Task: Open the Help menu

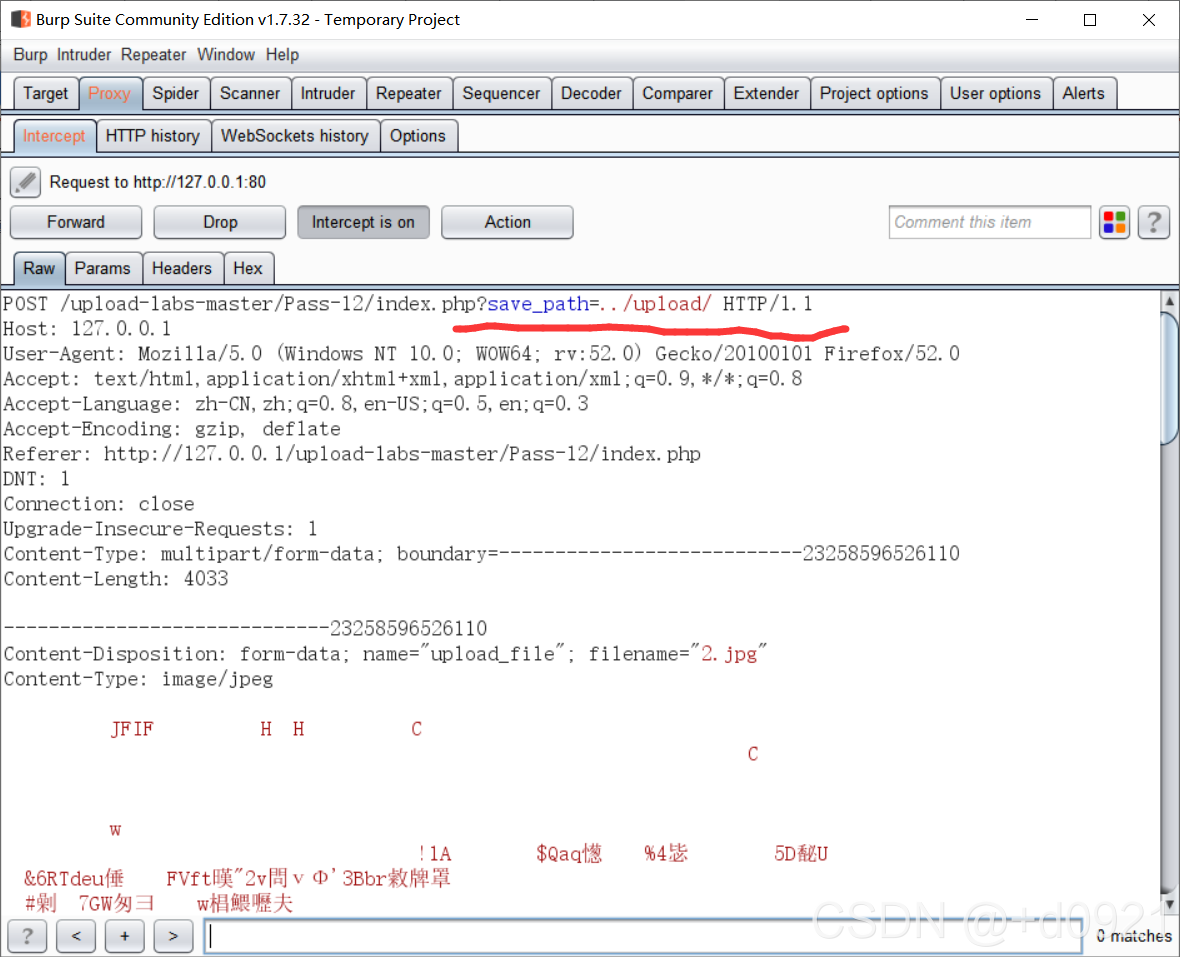Action: pyautogui.click(x=282, y=55)
